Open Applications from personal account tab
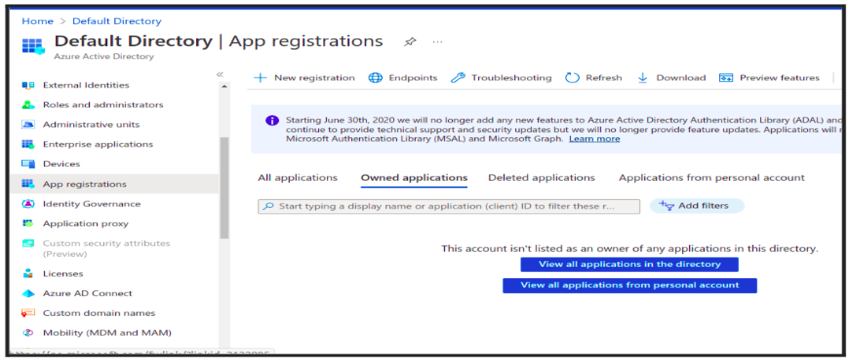 point(712,178)
